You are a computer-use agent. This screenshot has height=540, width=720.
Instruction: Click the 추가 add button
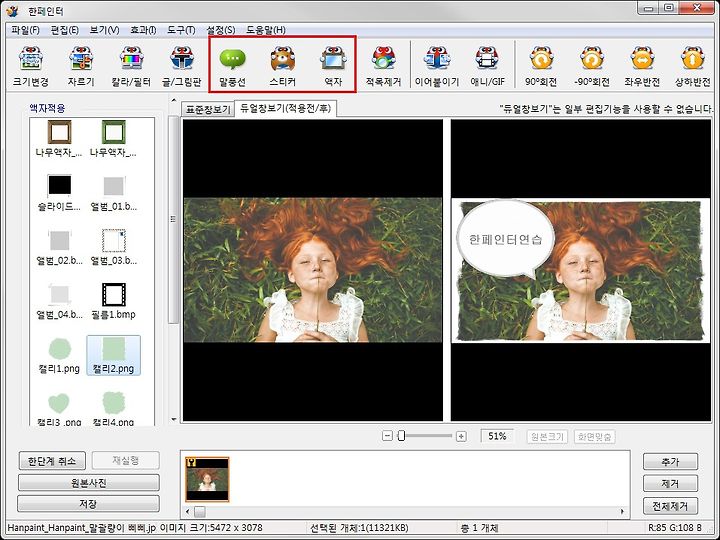(670, 461)
